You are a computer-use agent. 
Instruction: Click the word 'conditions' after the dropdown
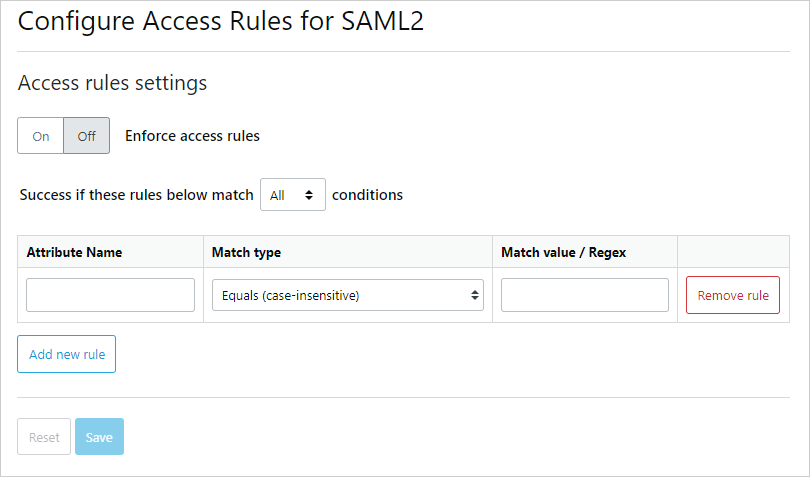tap(367, 195)
